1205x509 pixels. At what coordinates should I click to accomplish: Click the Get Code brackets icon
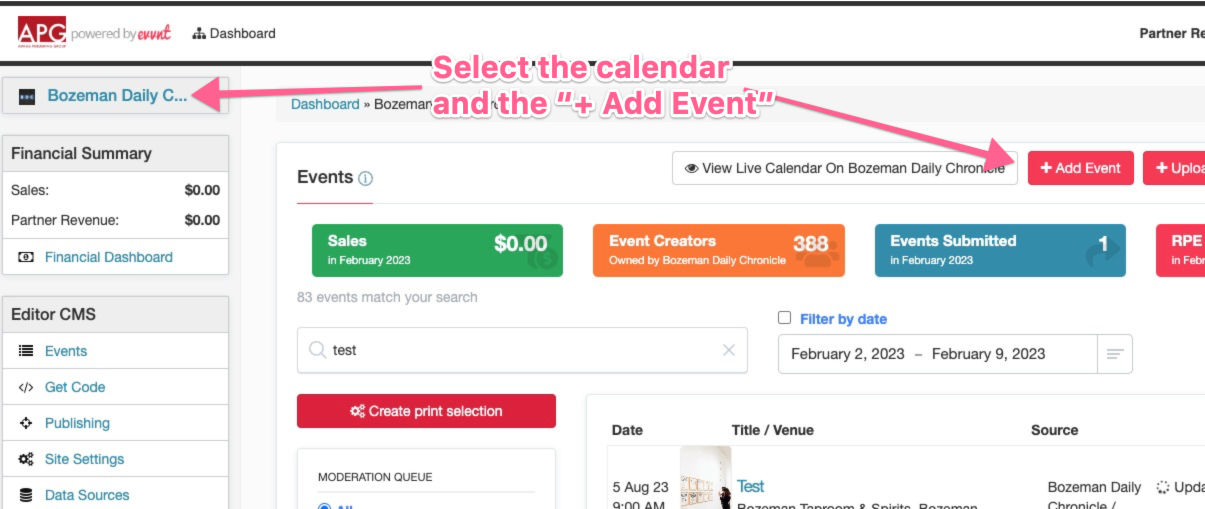pos(26,387)
